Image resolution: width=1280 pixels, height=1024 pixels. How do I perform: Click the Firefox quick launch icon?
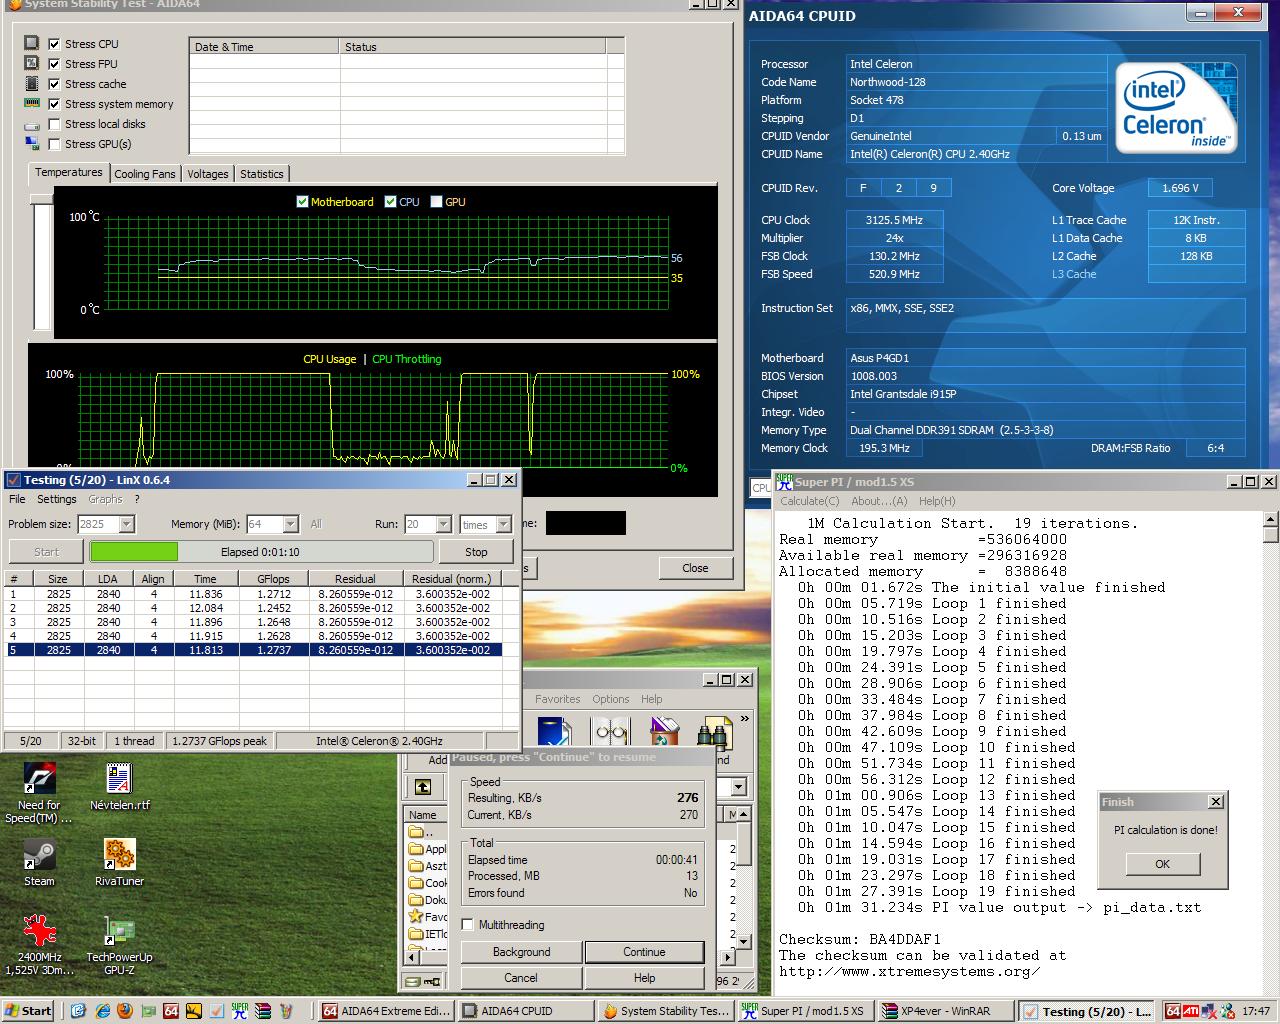point(125,1011)
